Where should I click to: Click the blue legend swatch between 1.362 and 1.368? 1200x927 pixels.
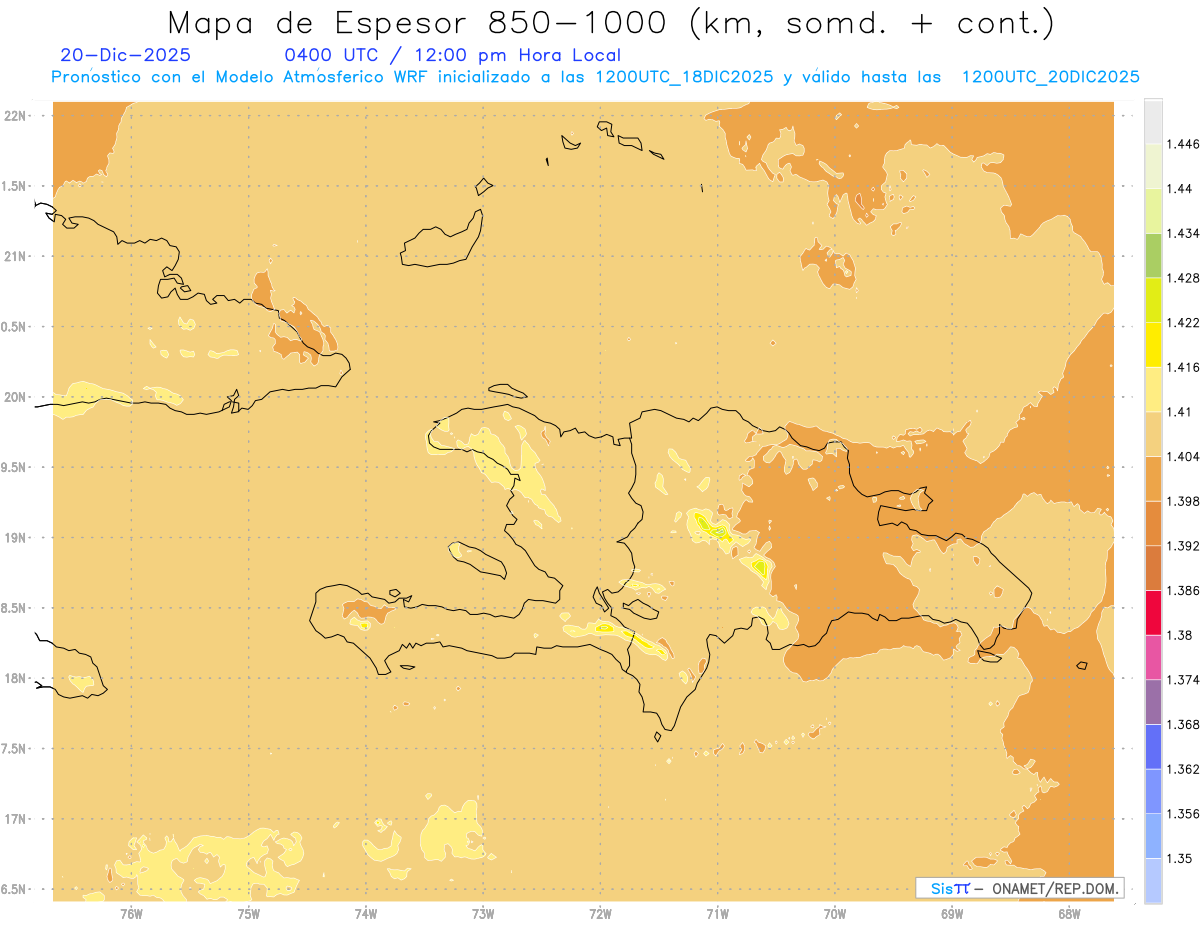pyautogui.click(x=1153, y=747)
